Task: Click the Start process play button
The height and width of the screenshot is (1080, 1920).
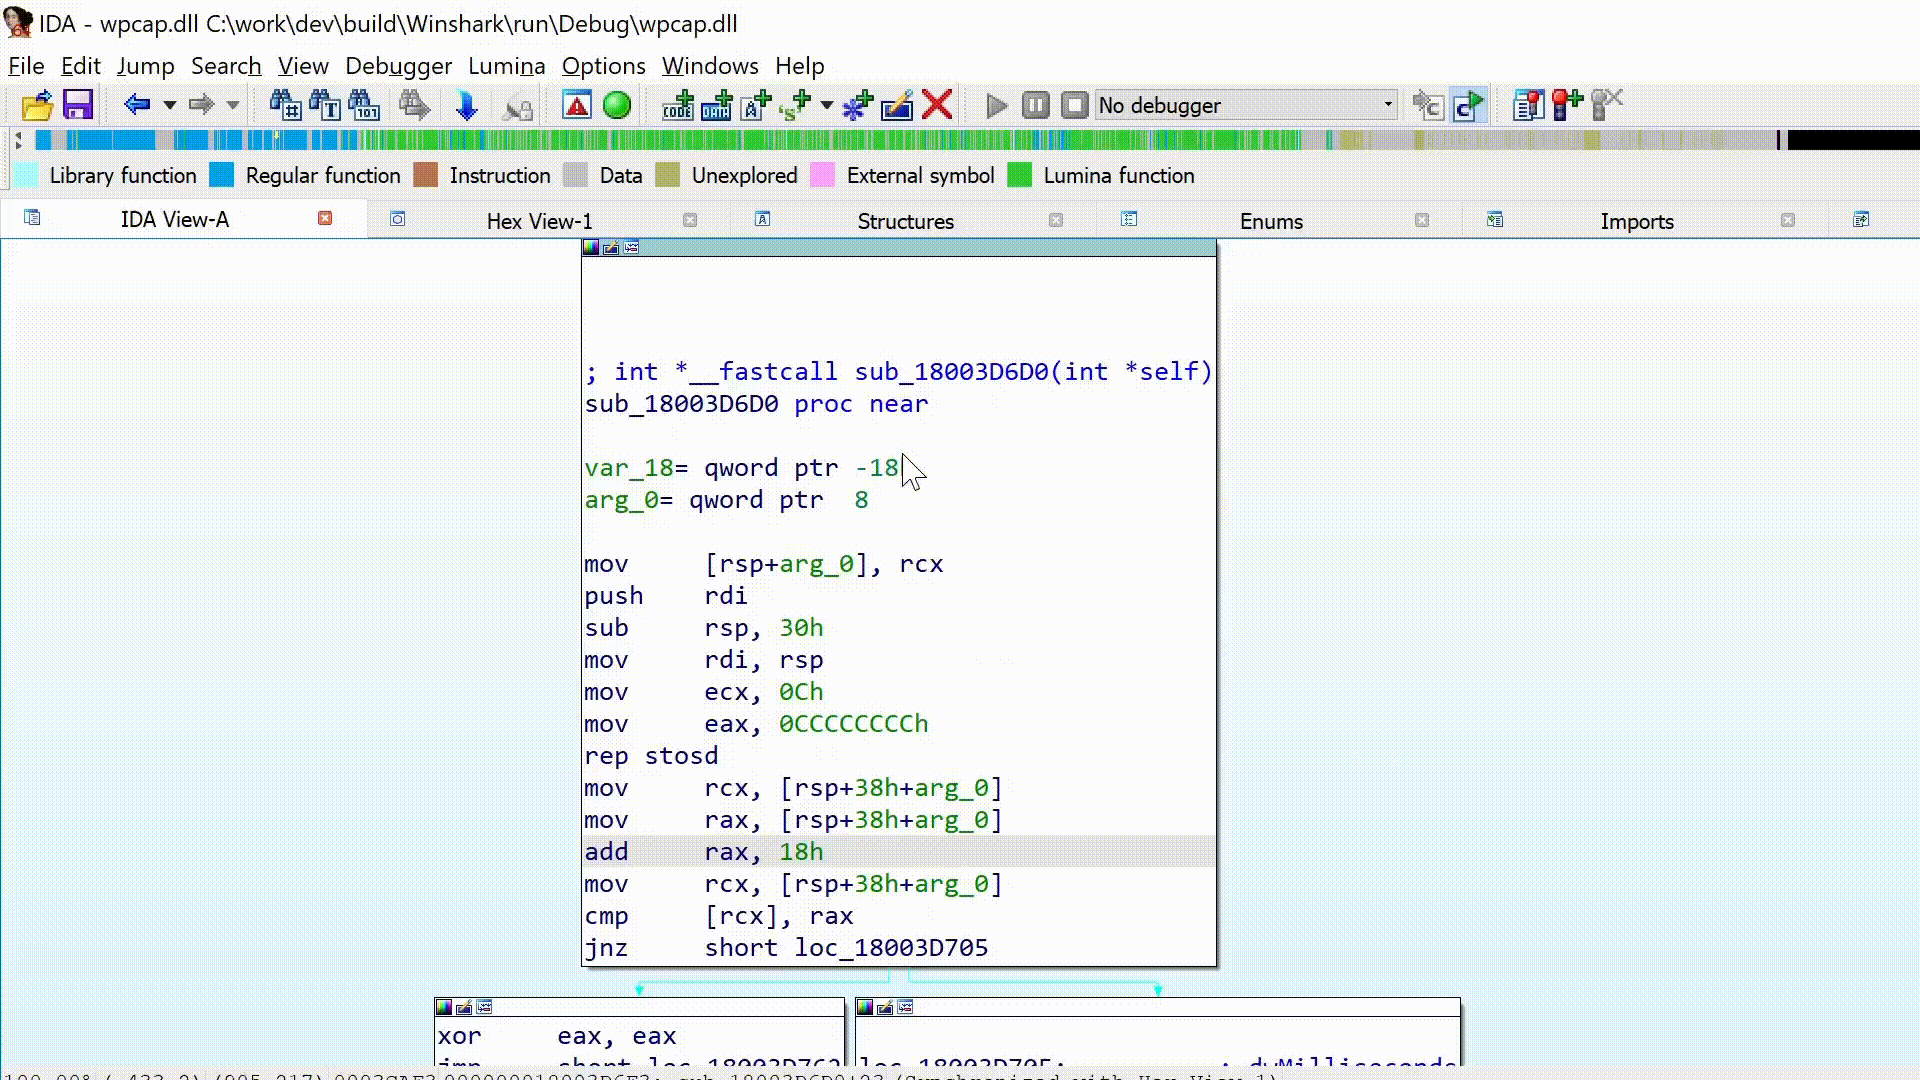Action: (996, 105)
